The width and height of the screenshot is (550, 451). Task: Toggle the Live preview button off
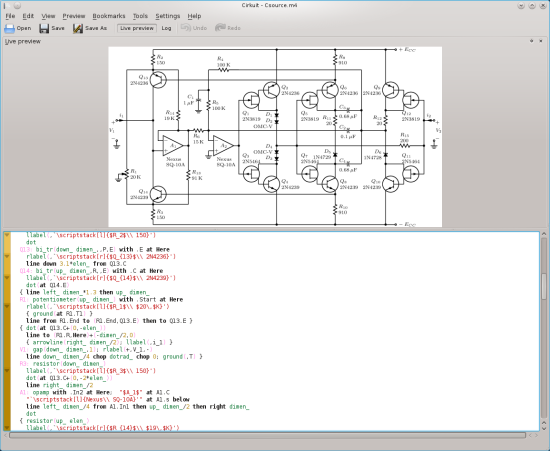pos(137,28)
